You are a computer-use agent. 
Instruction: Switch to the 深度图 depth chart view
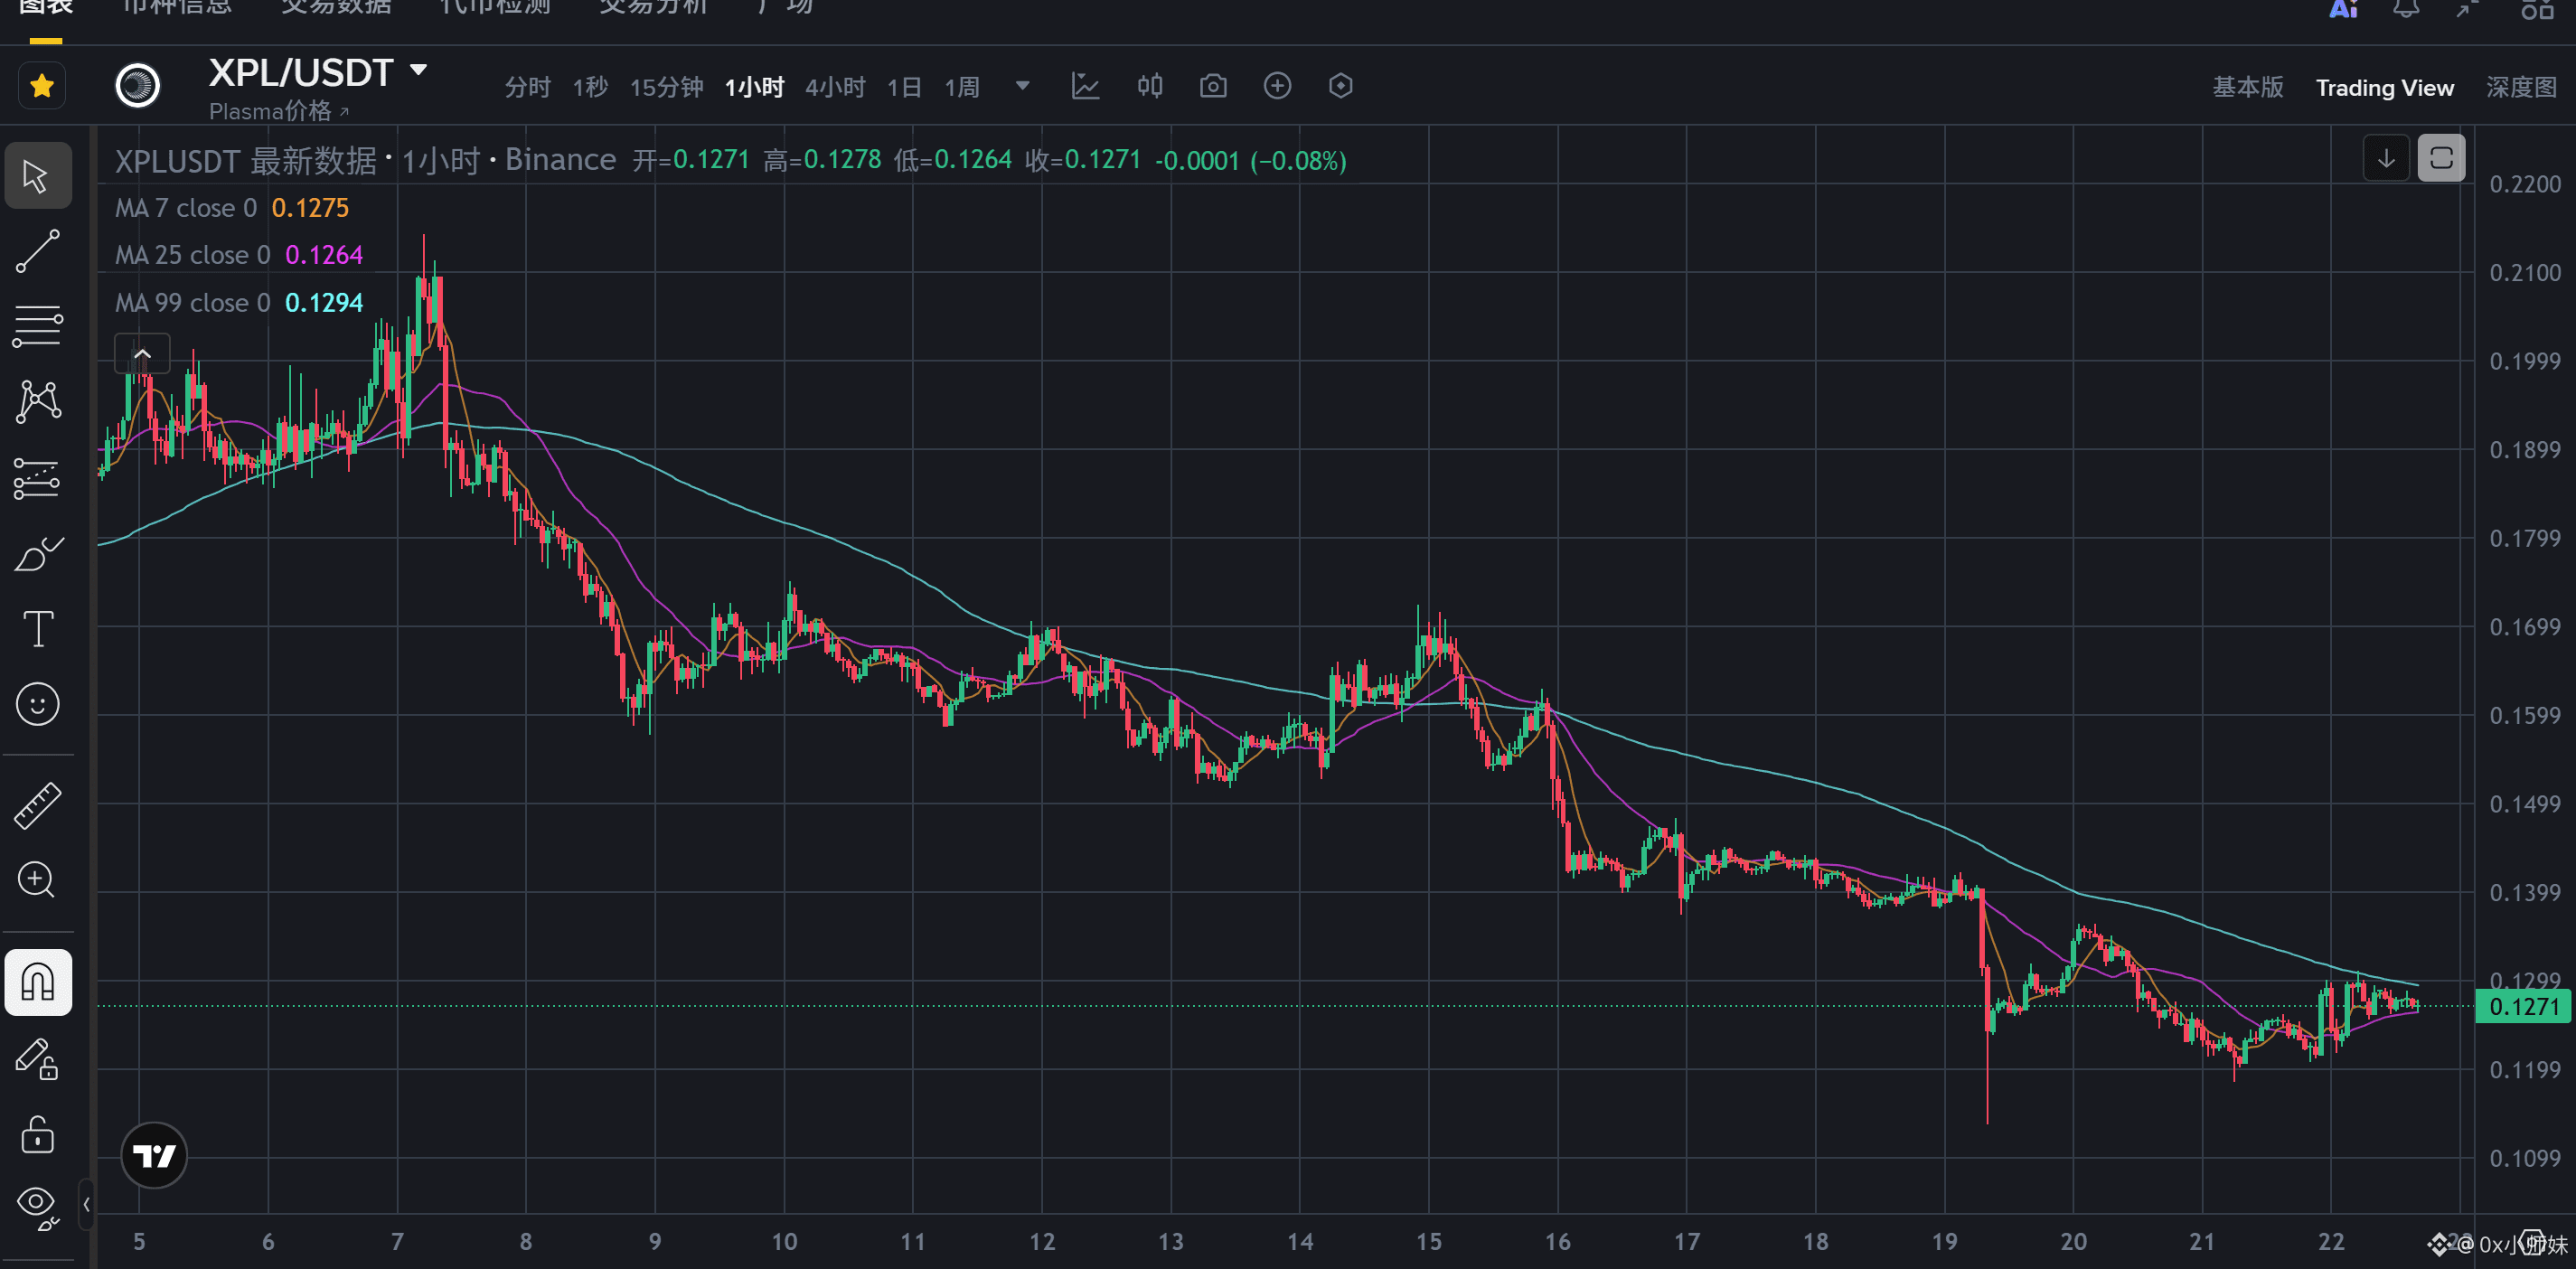click(2520, 87)
